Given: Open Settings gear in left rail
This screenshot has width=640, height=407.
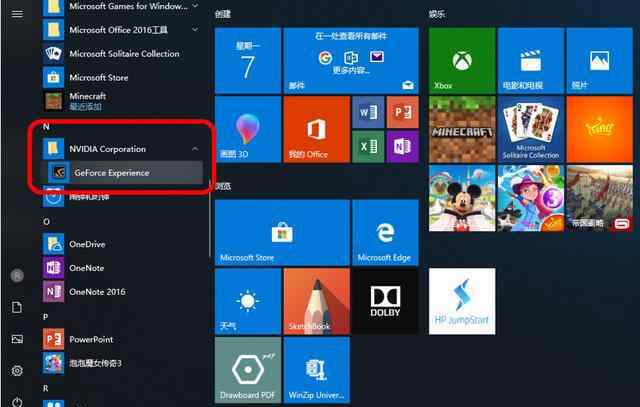Looking at the screenshot, I should pos(17,371).
